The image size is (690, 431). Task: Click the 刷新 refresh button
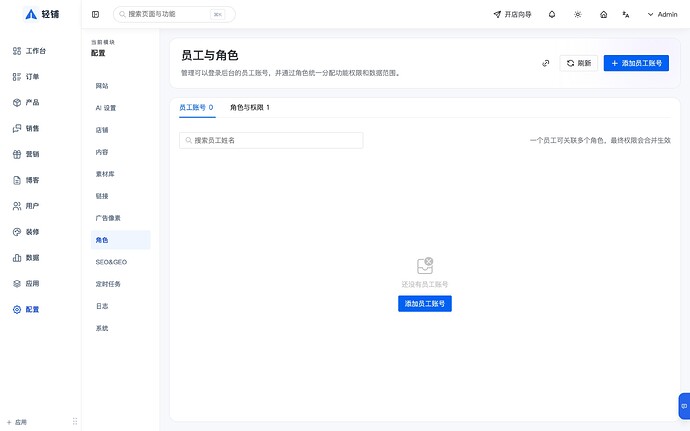click(579, 63)
